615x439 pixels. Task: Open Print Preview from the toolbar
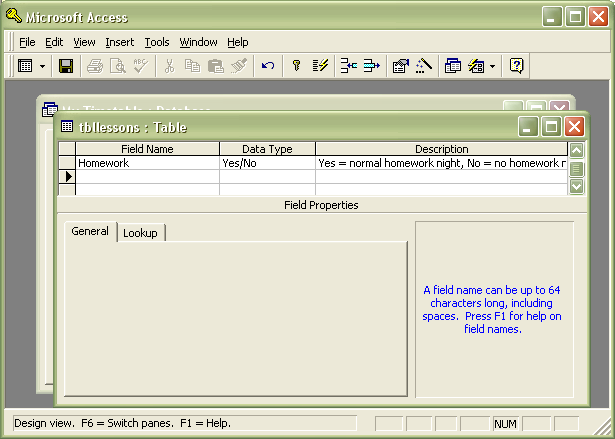click(x=118, y=66)
